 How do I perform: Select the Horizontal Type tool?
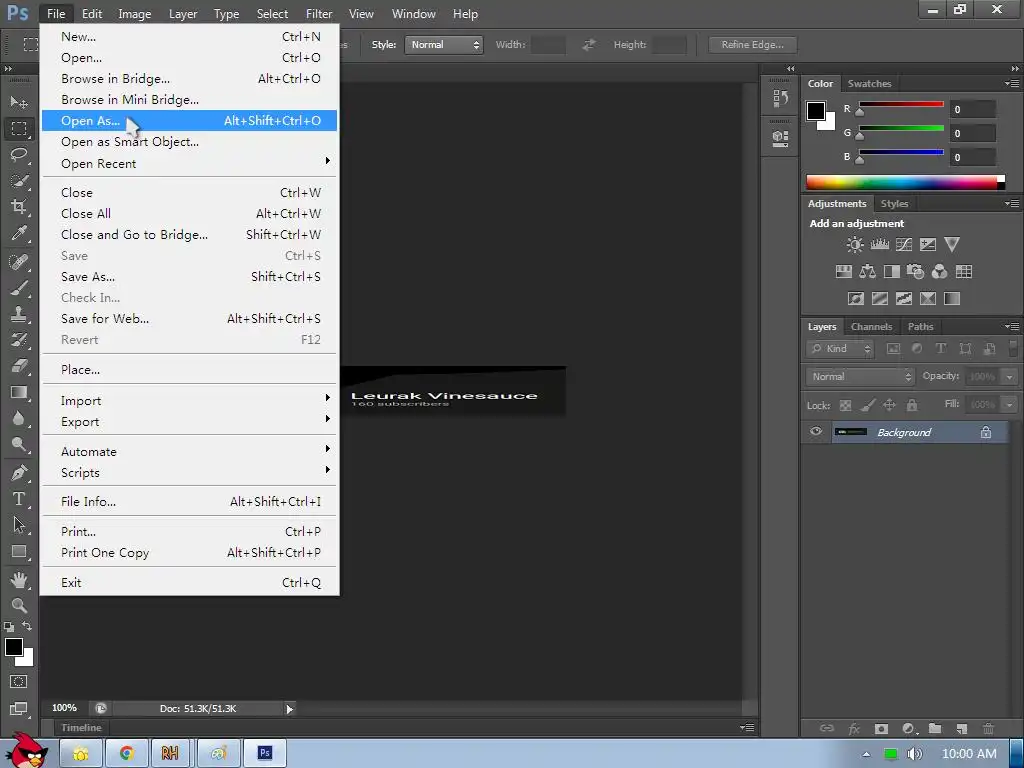(19, 499)
